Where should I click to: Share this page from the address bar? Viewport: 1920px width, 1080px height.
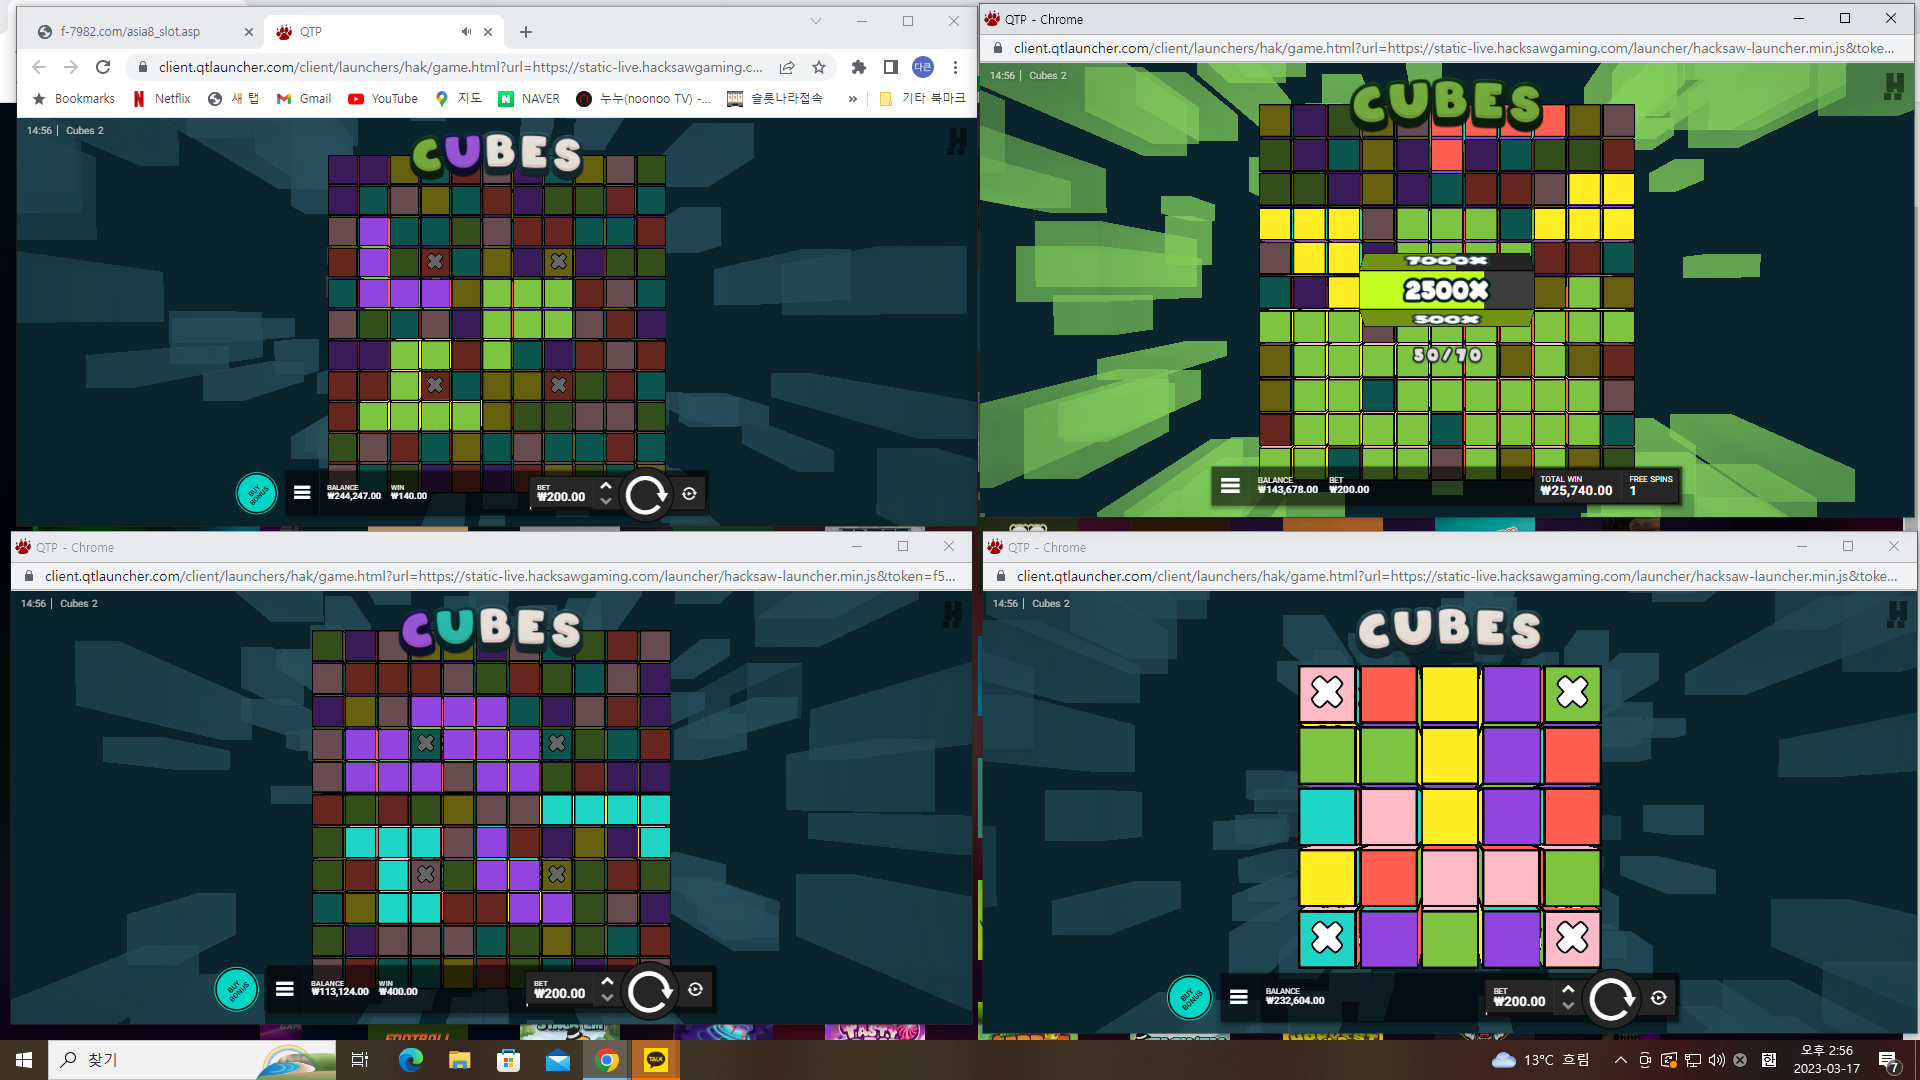pyautogui.click(x=787, y=67)
